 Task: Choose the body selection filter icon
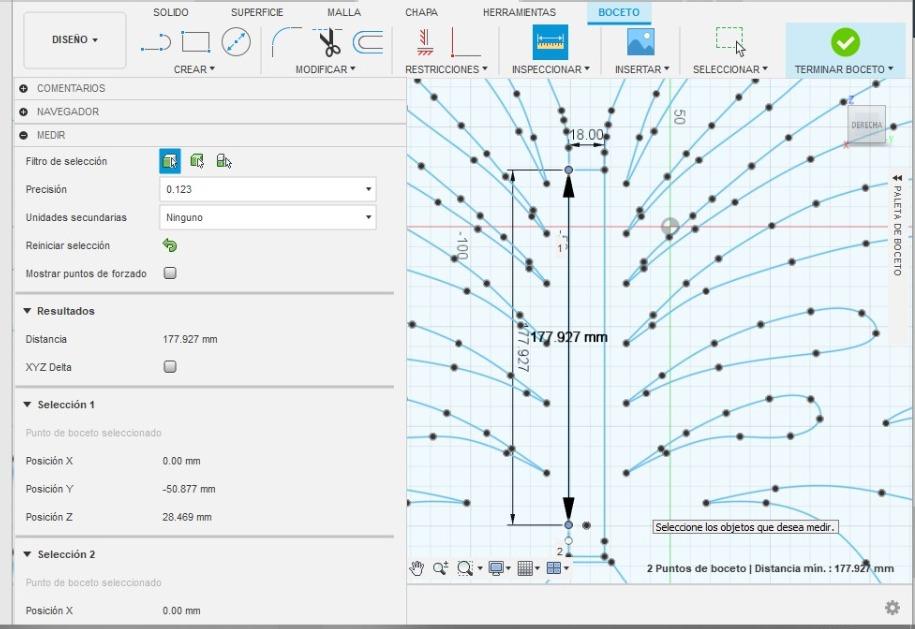click(170, 161)
